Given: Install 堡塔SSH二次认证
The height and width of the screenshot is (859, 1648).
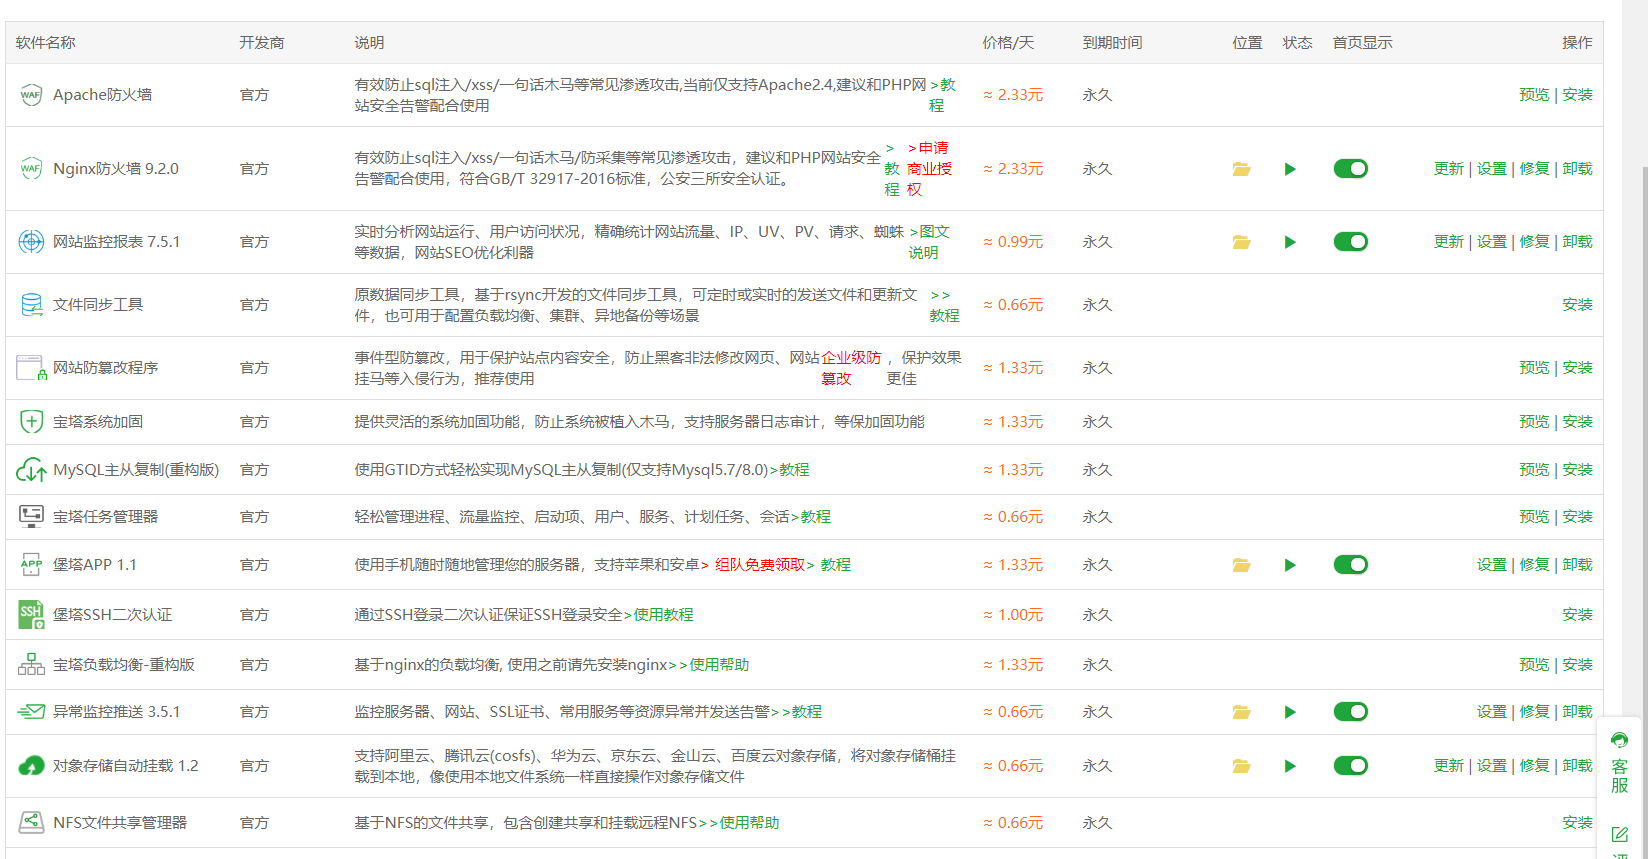Looking at the screenshot, I should click(1577, 615).
